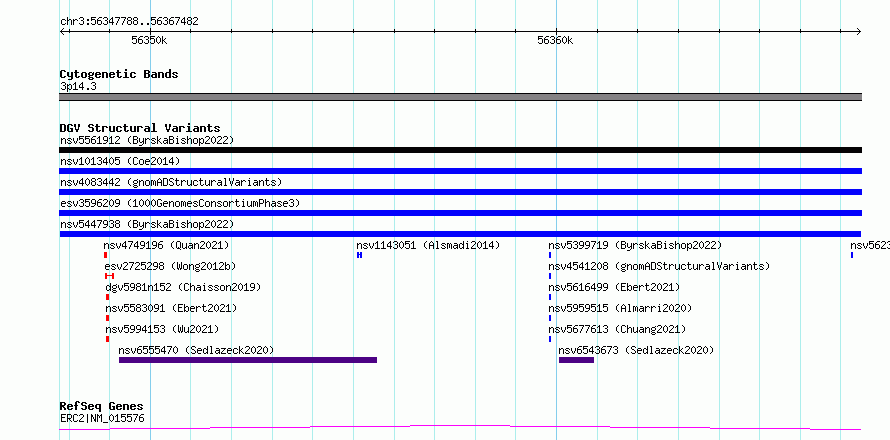The width and height of the screenshot is (890, 440).
Task: Click the nsv6555470 (Sedlazeck2020) label
Action: pyautogui.click(x=196, y=350)
